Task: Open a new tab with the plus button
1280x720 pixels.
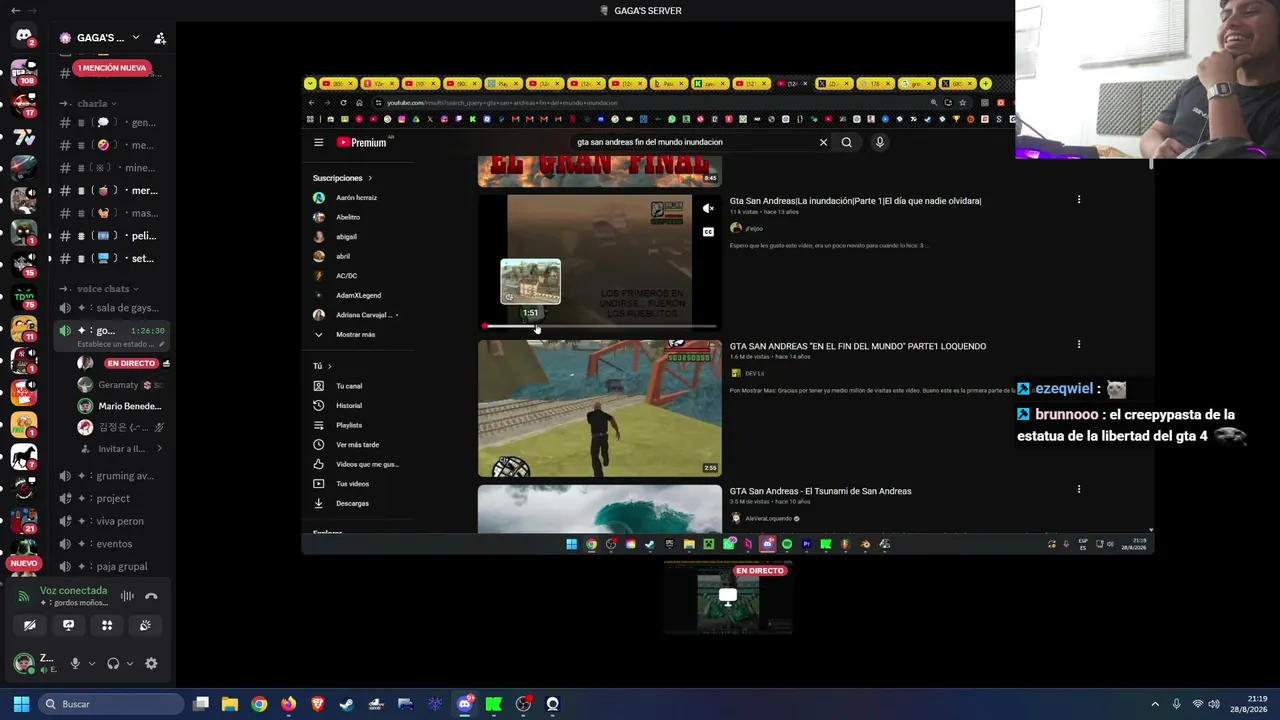Action: click(985, 83)
